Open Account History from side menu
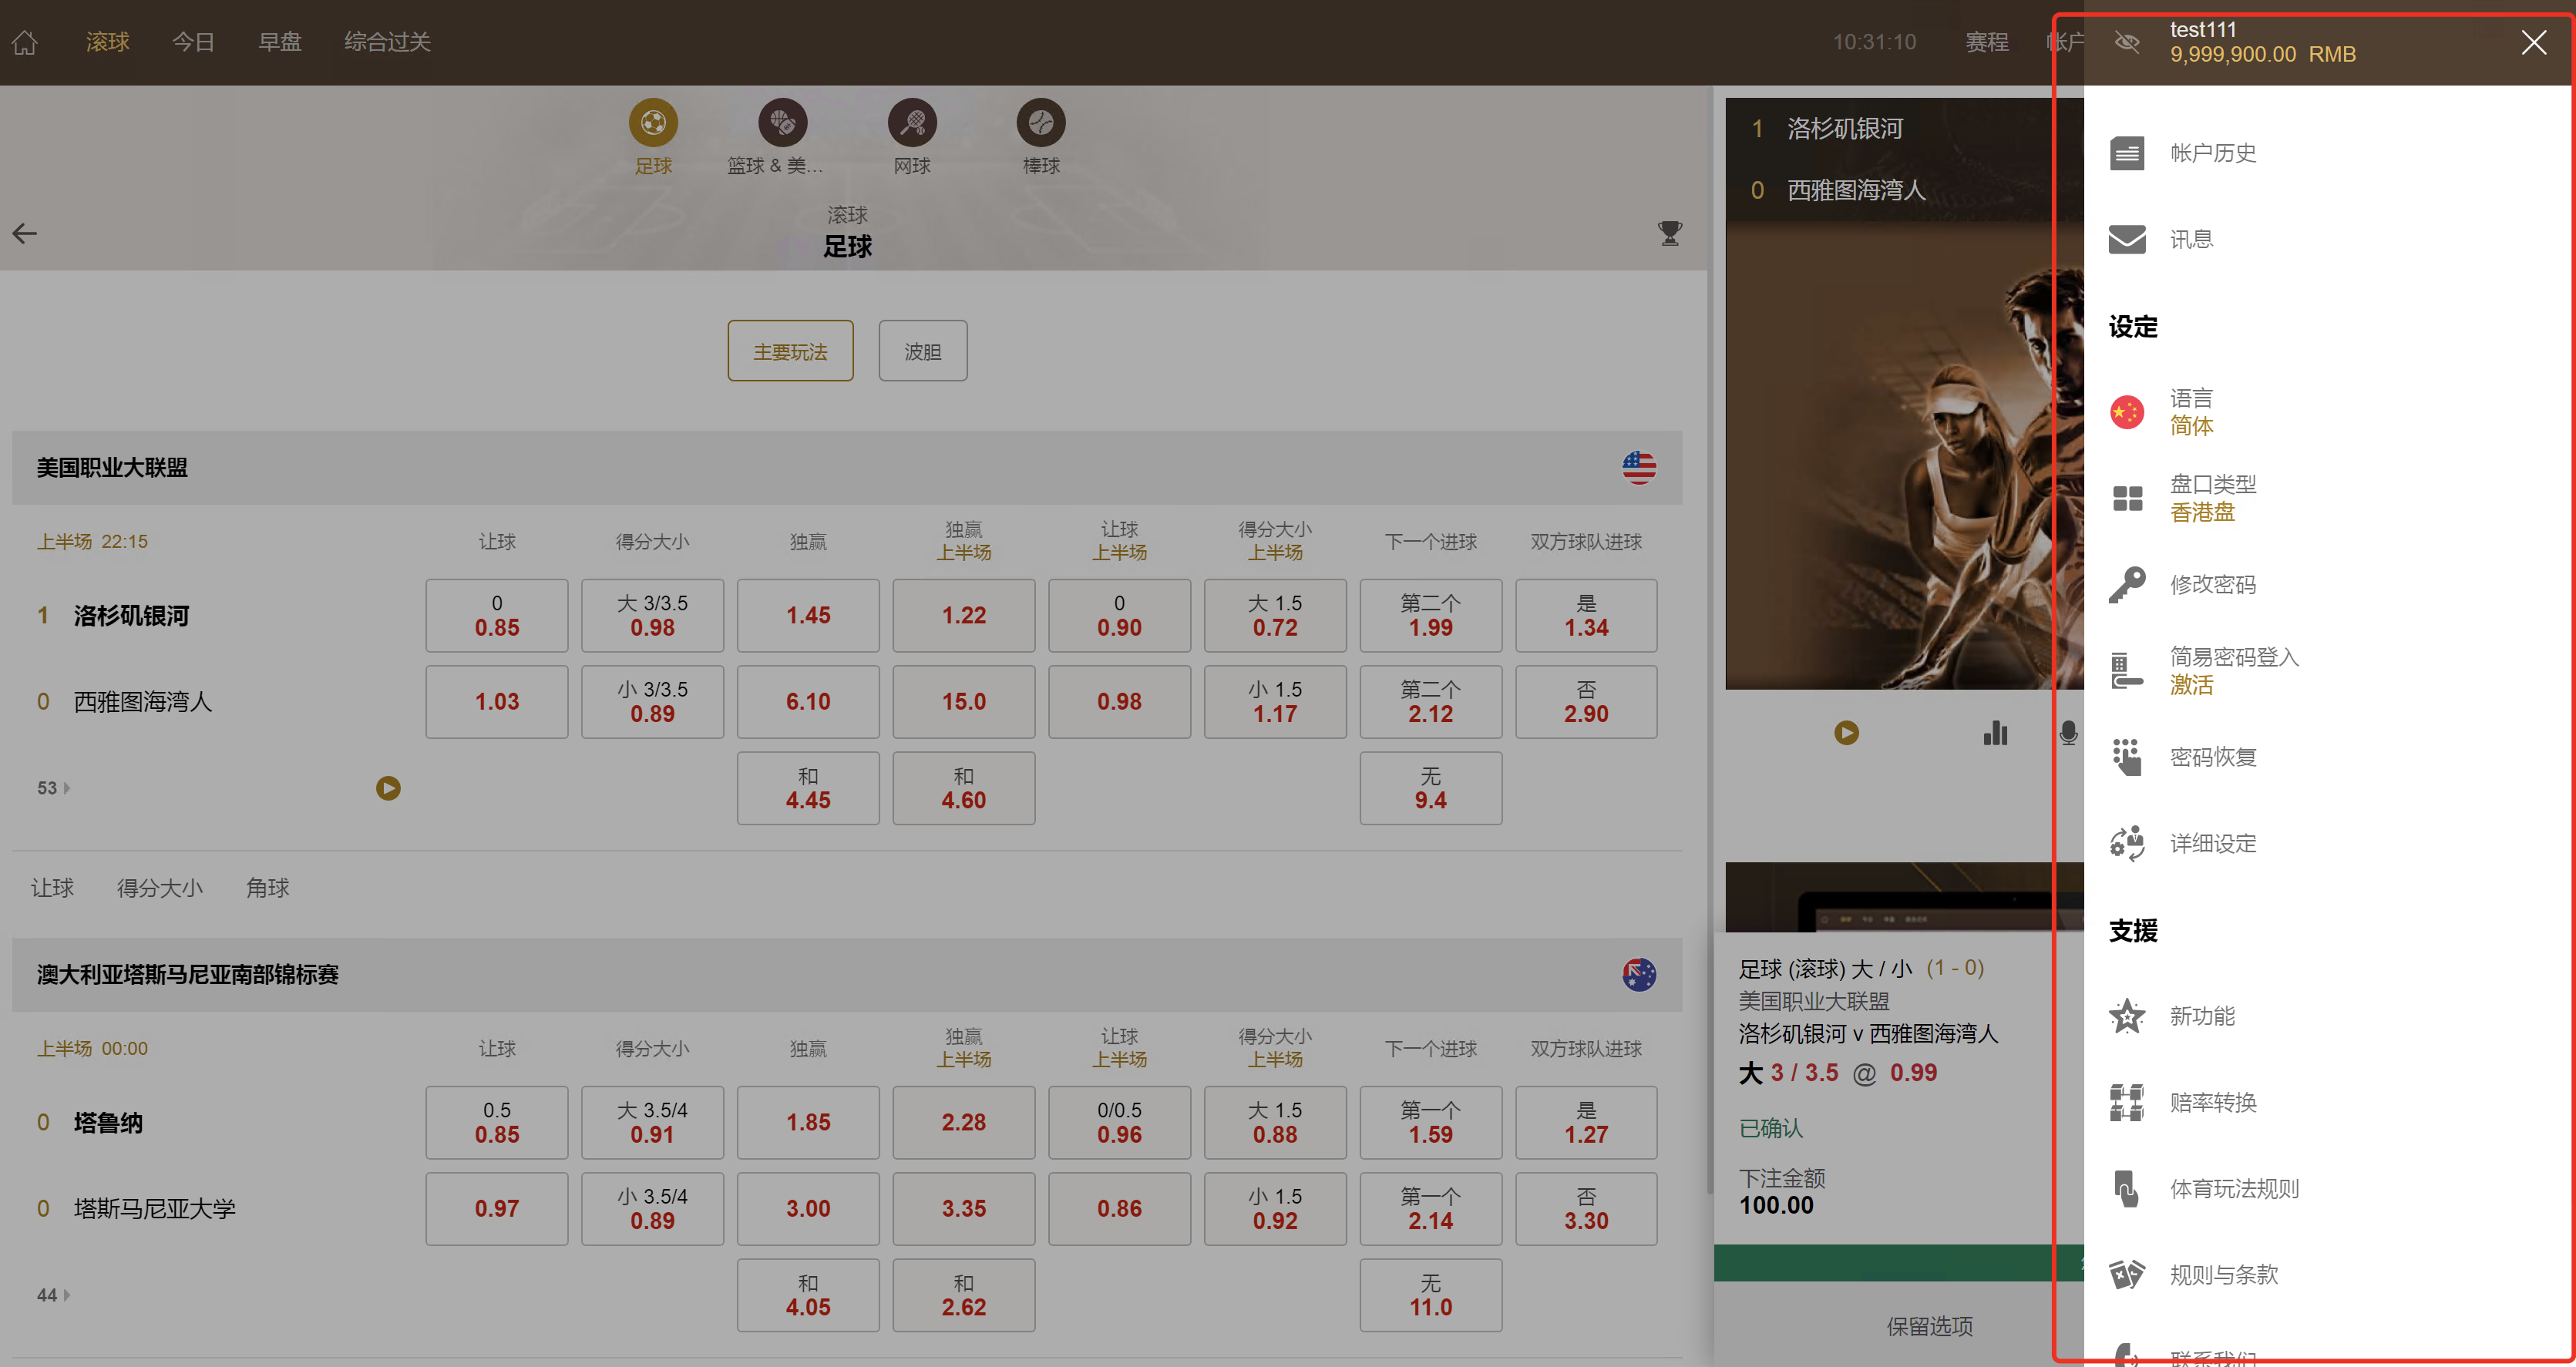2576x1367 pixels. point(2212,153)
